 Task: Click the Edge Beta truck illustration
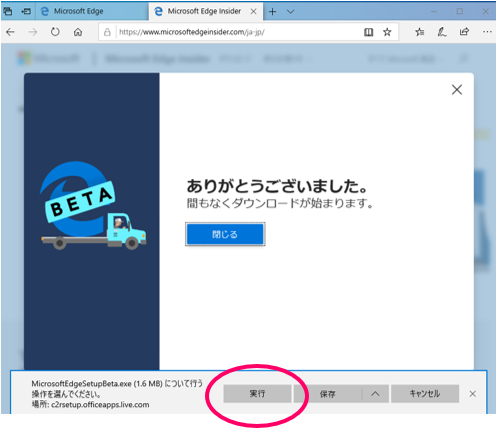click(93, 205)
